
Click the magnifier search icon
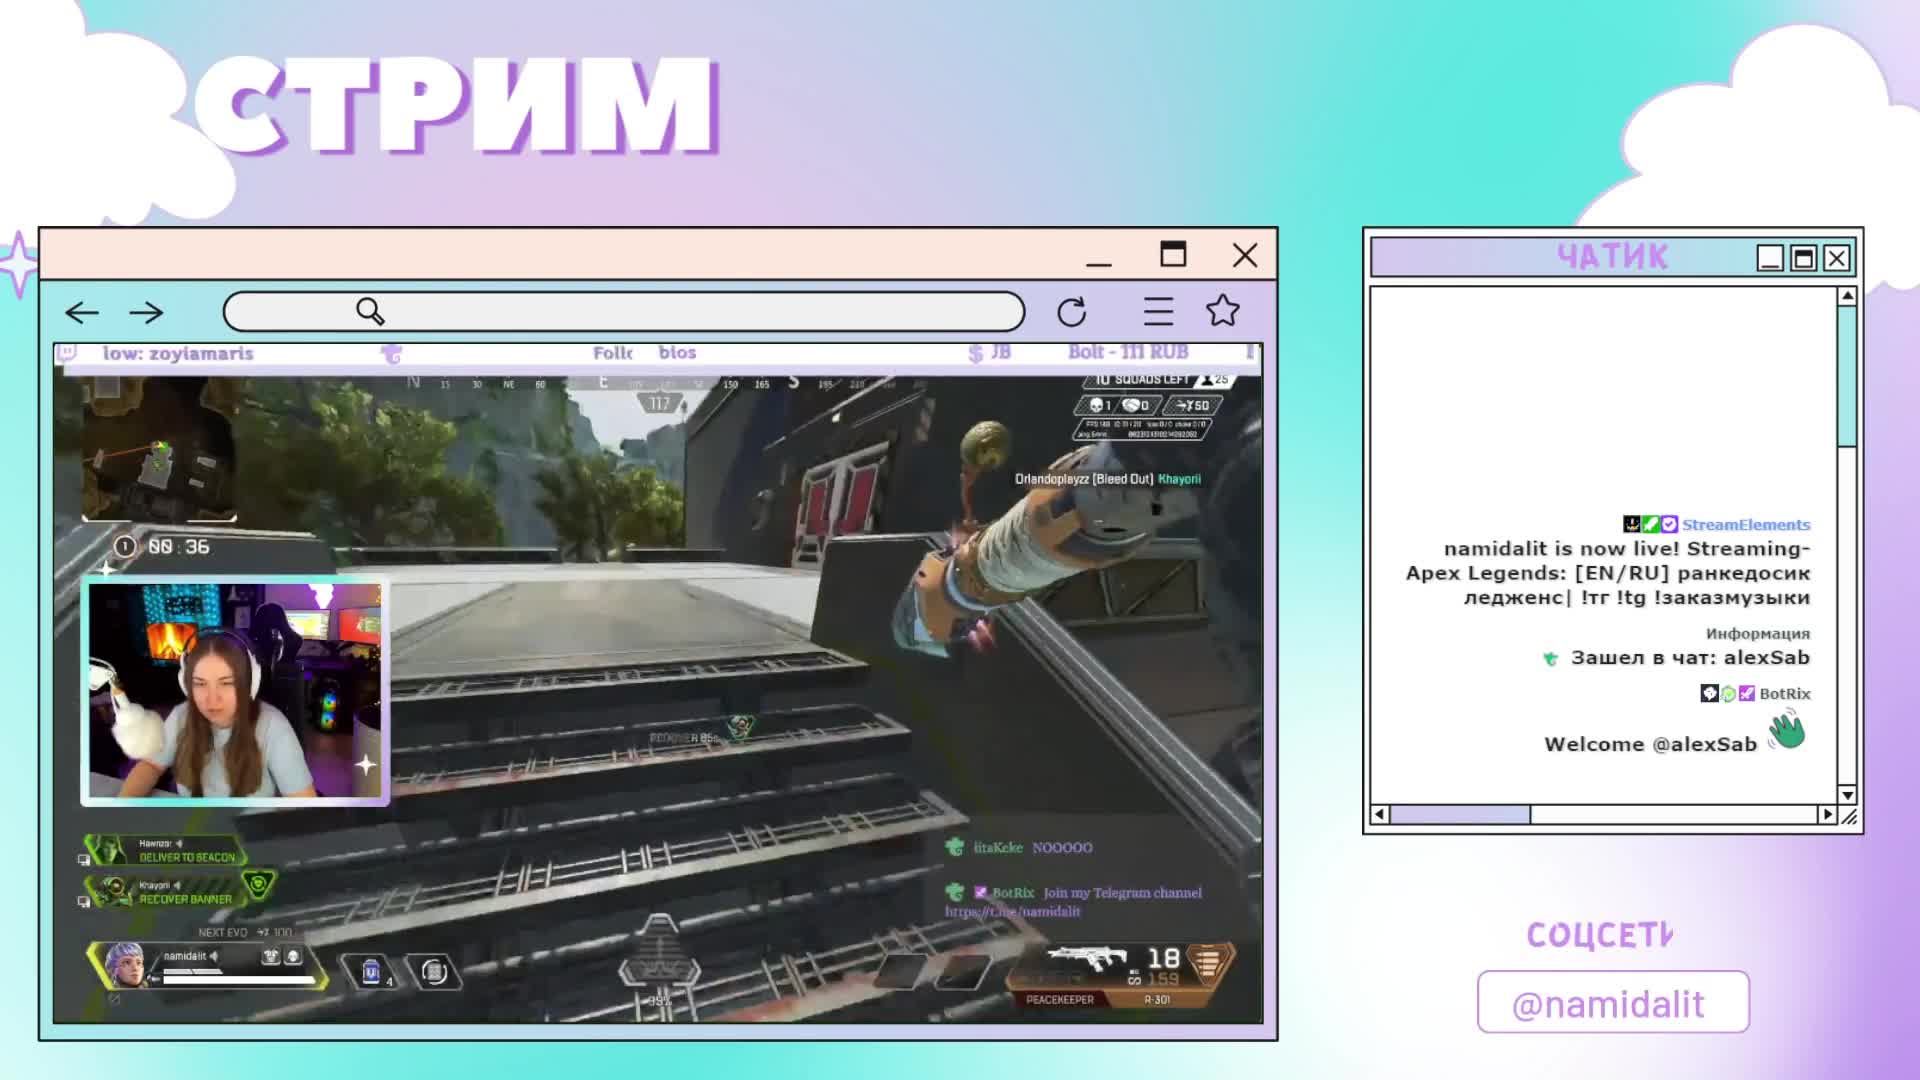tap(370, 312)
